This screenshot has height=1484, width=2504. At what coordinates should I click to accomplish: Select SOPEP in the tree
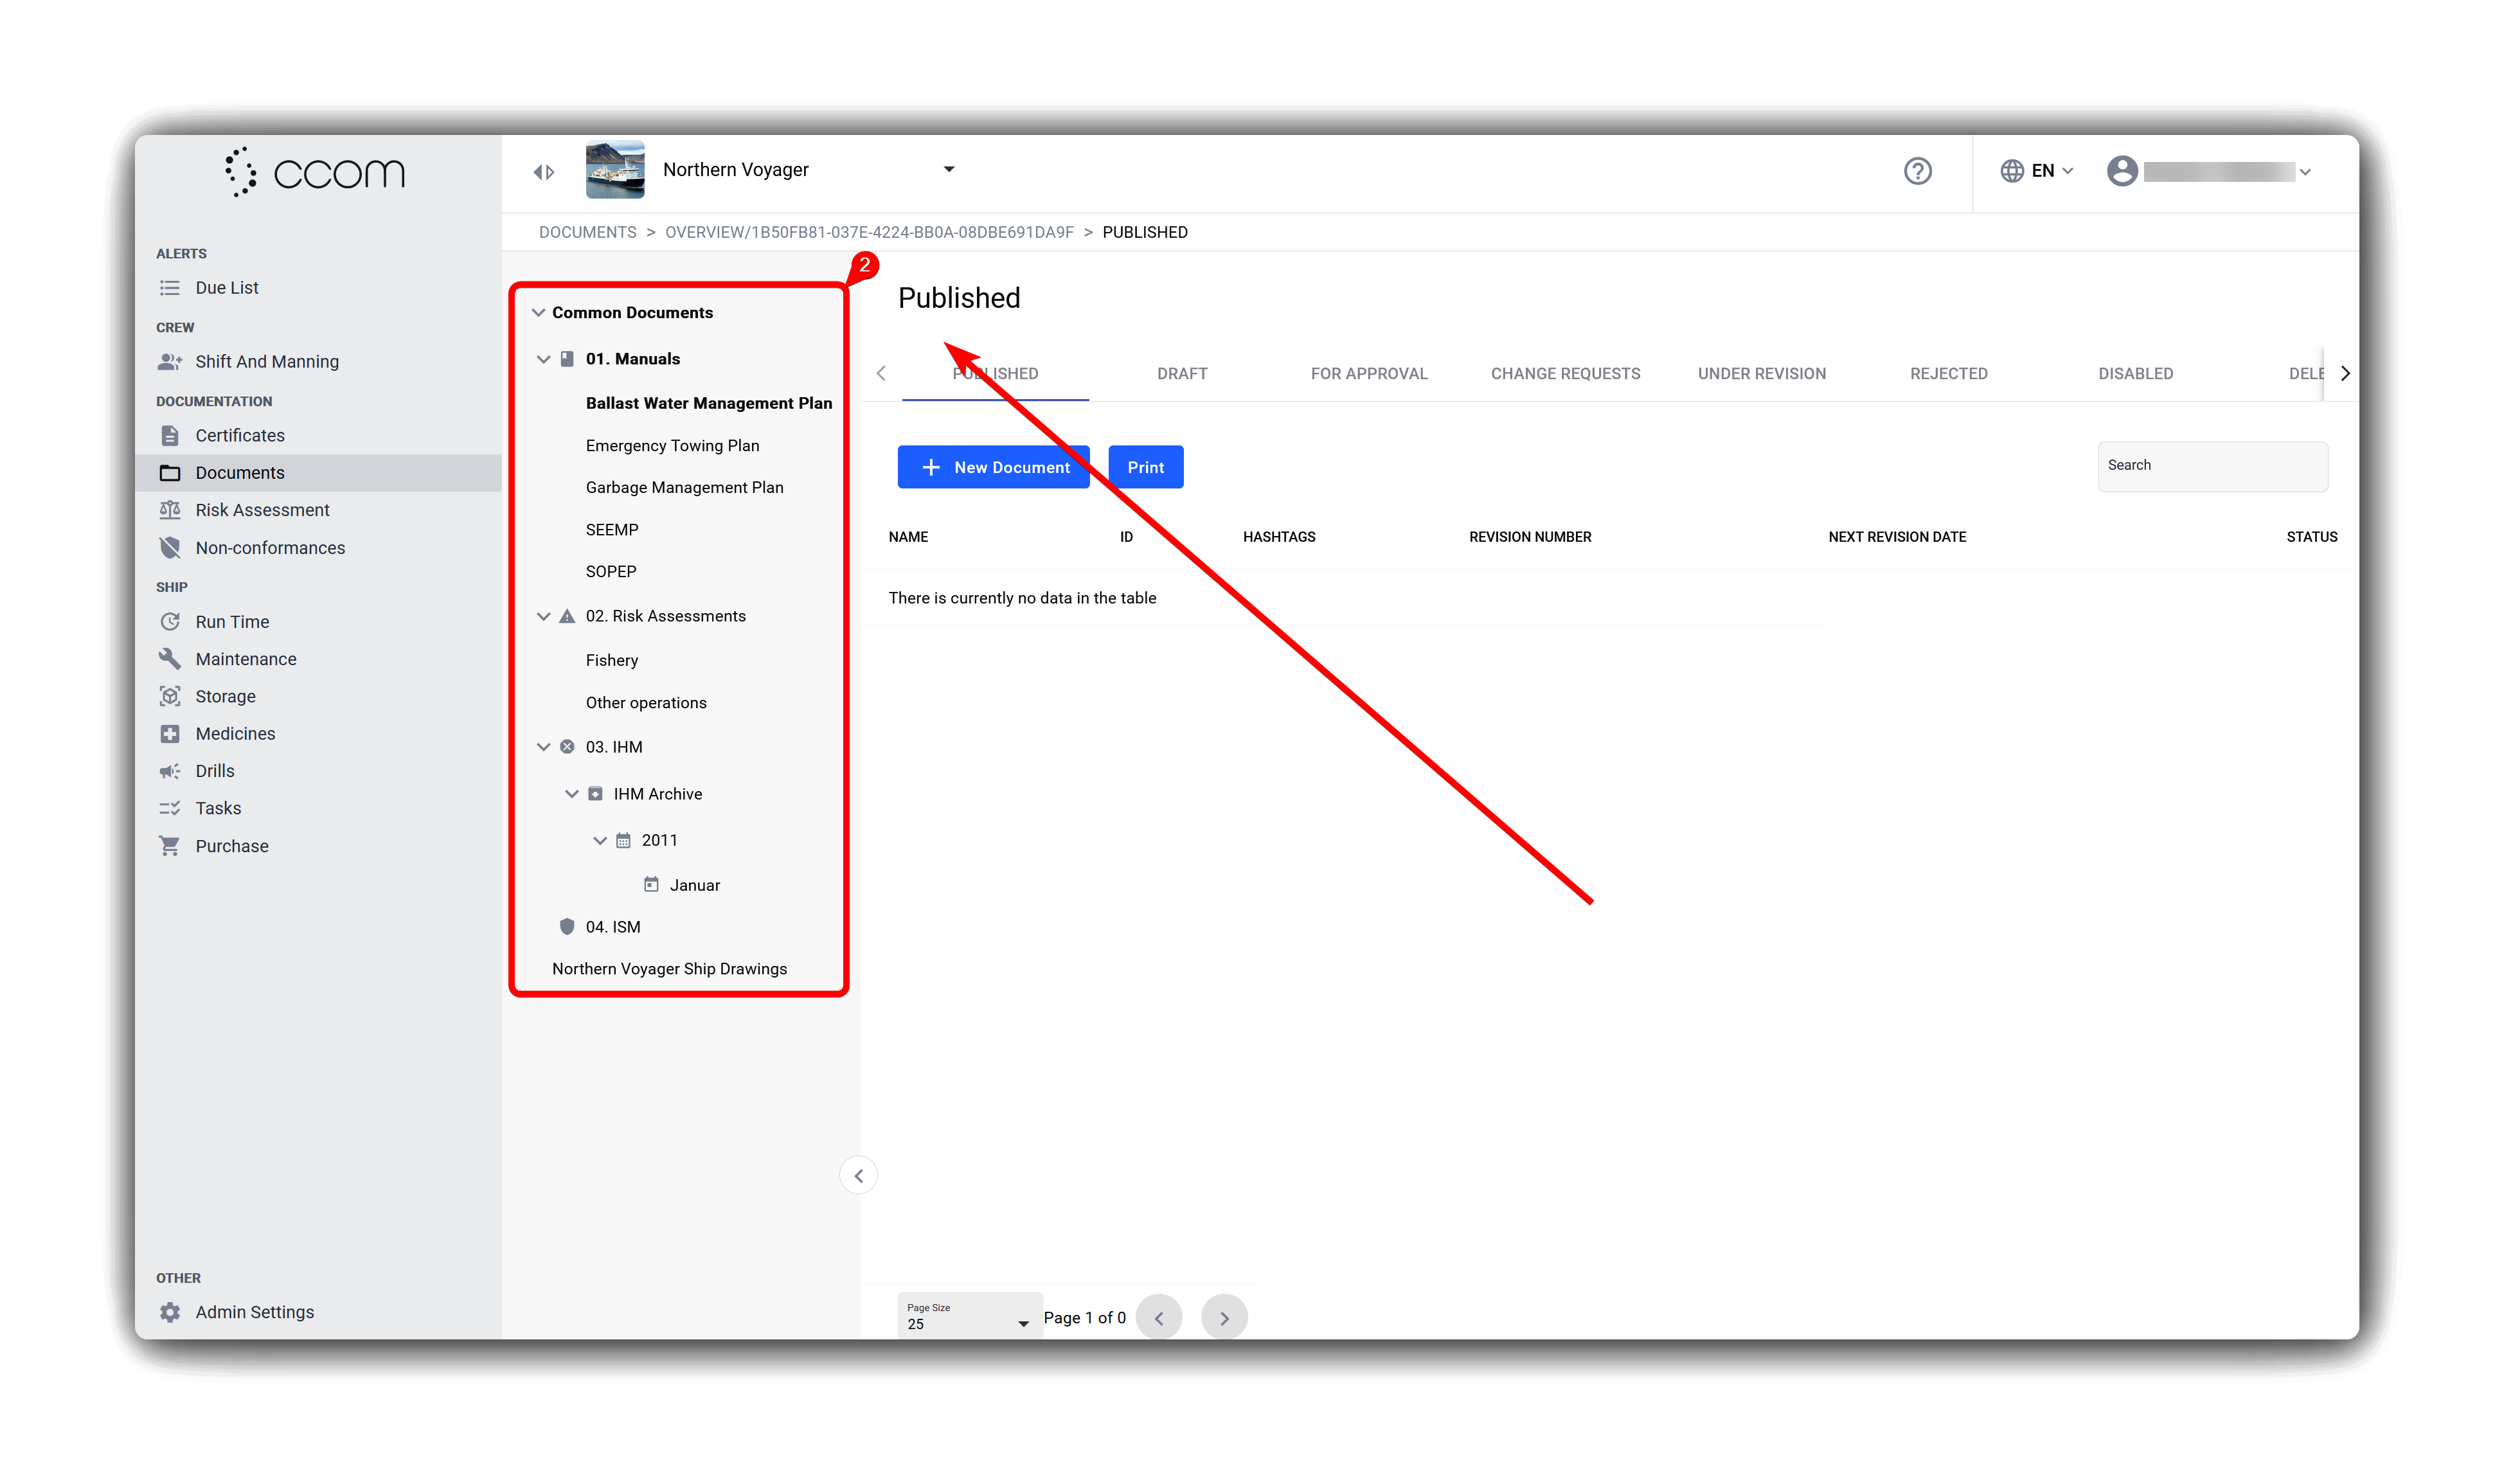(x=610, y=572)
